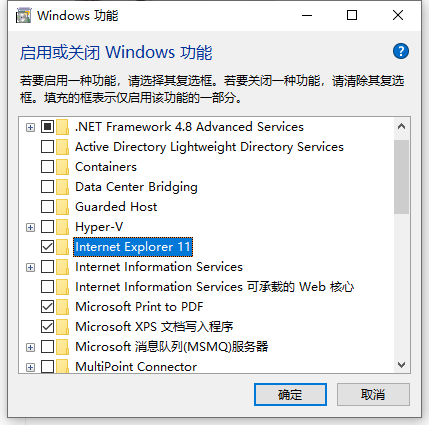Cancel with the 取消 button
Viewport: 429px width, 425px height.
click(x=373, y=395)
